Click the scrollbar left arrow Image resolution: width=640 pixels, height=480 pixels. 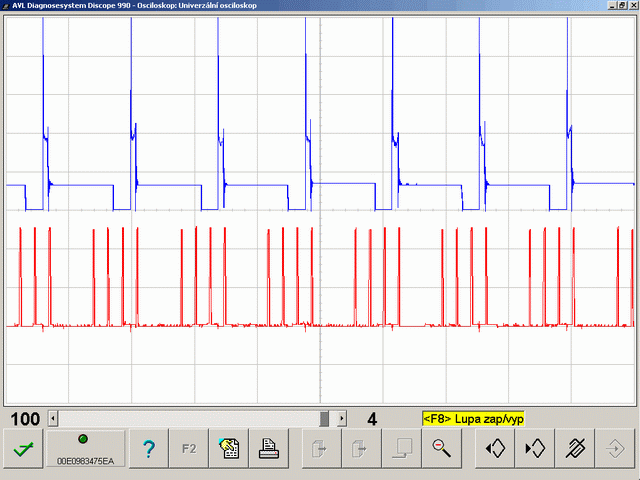point(53,419)
